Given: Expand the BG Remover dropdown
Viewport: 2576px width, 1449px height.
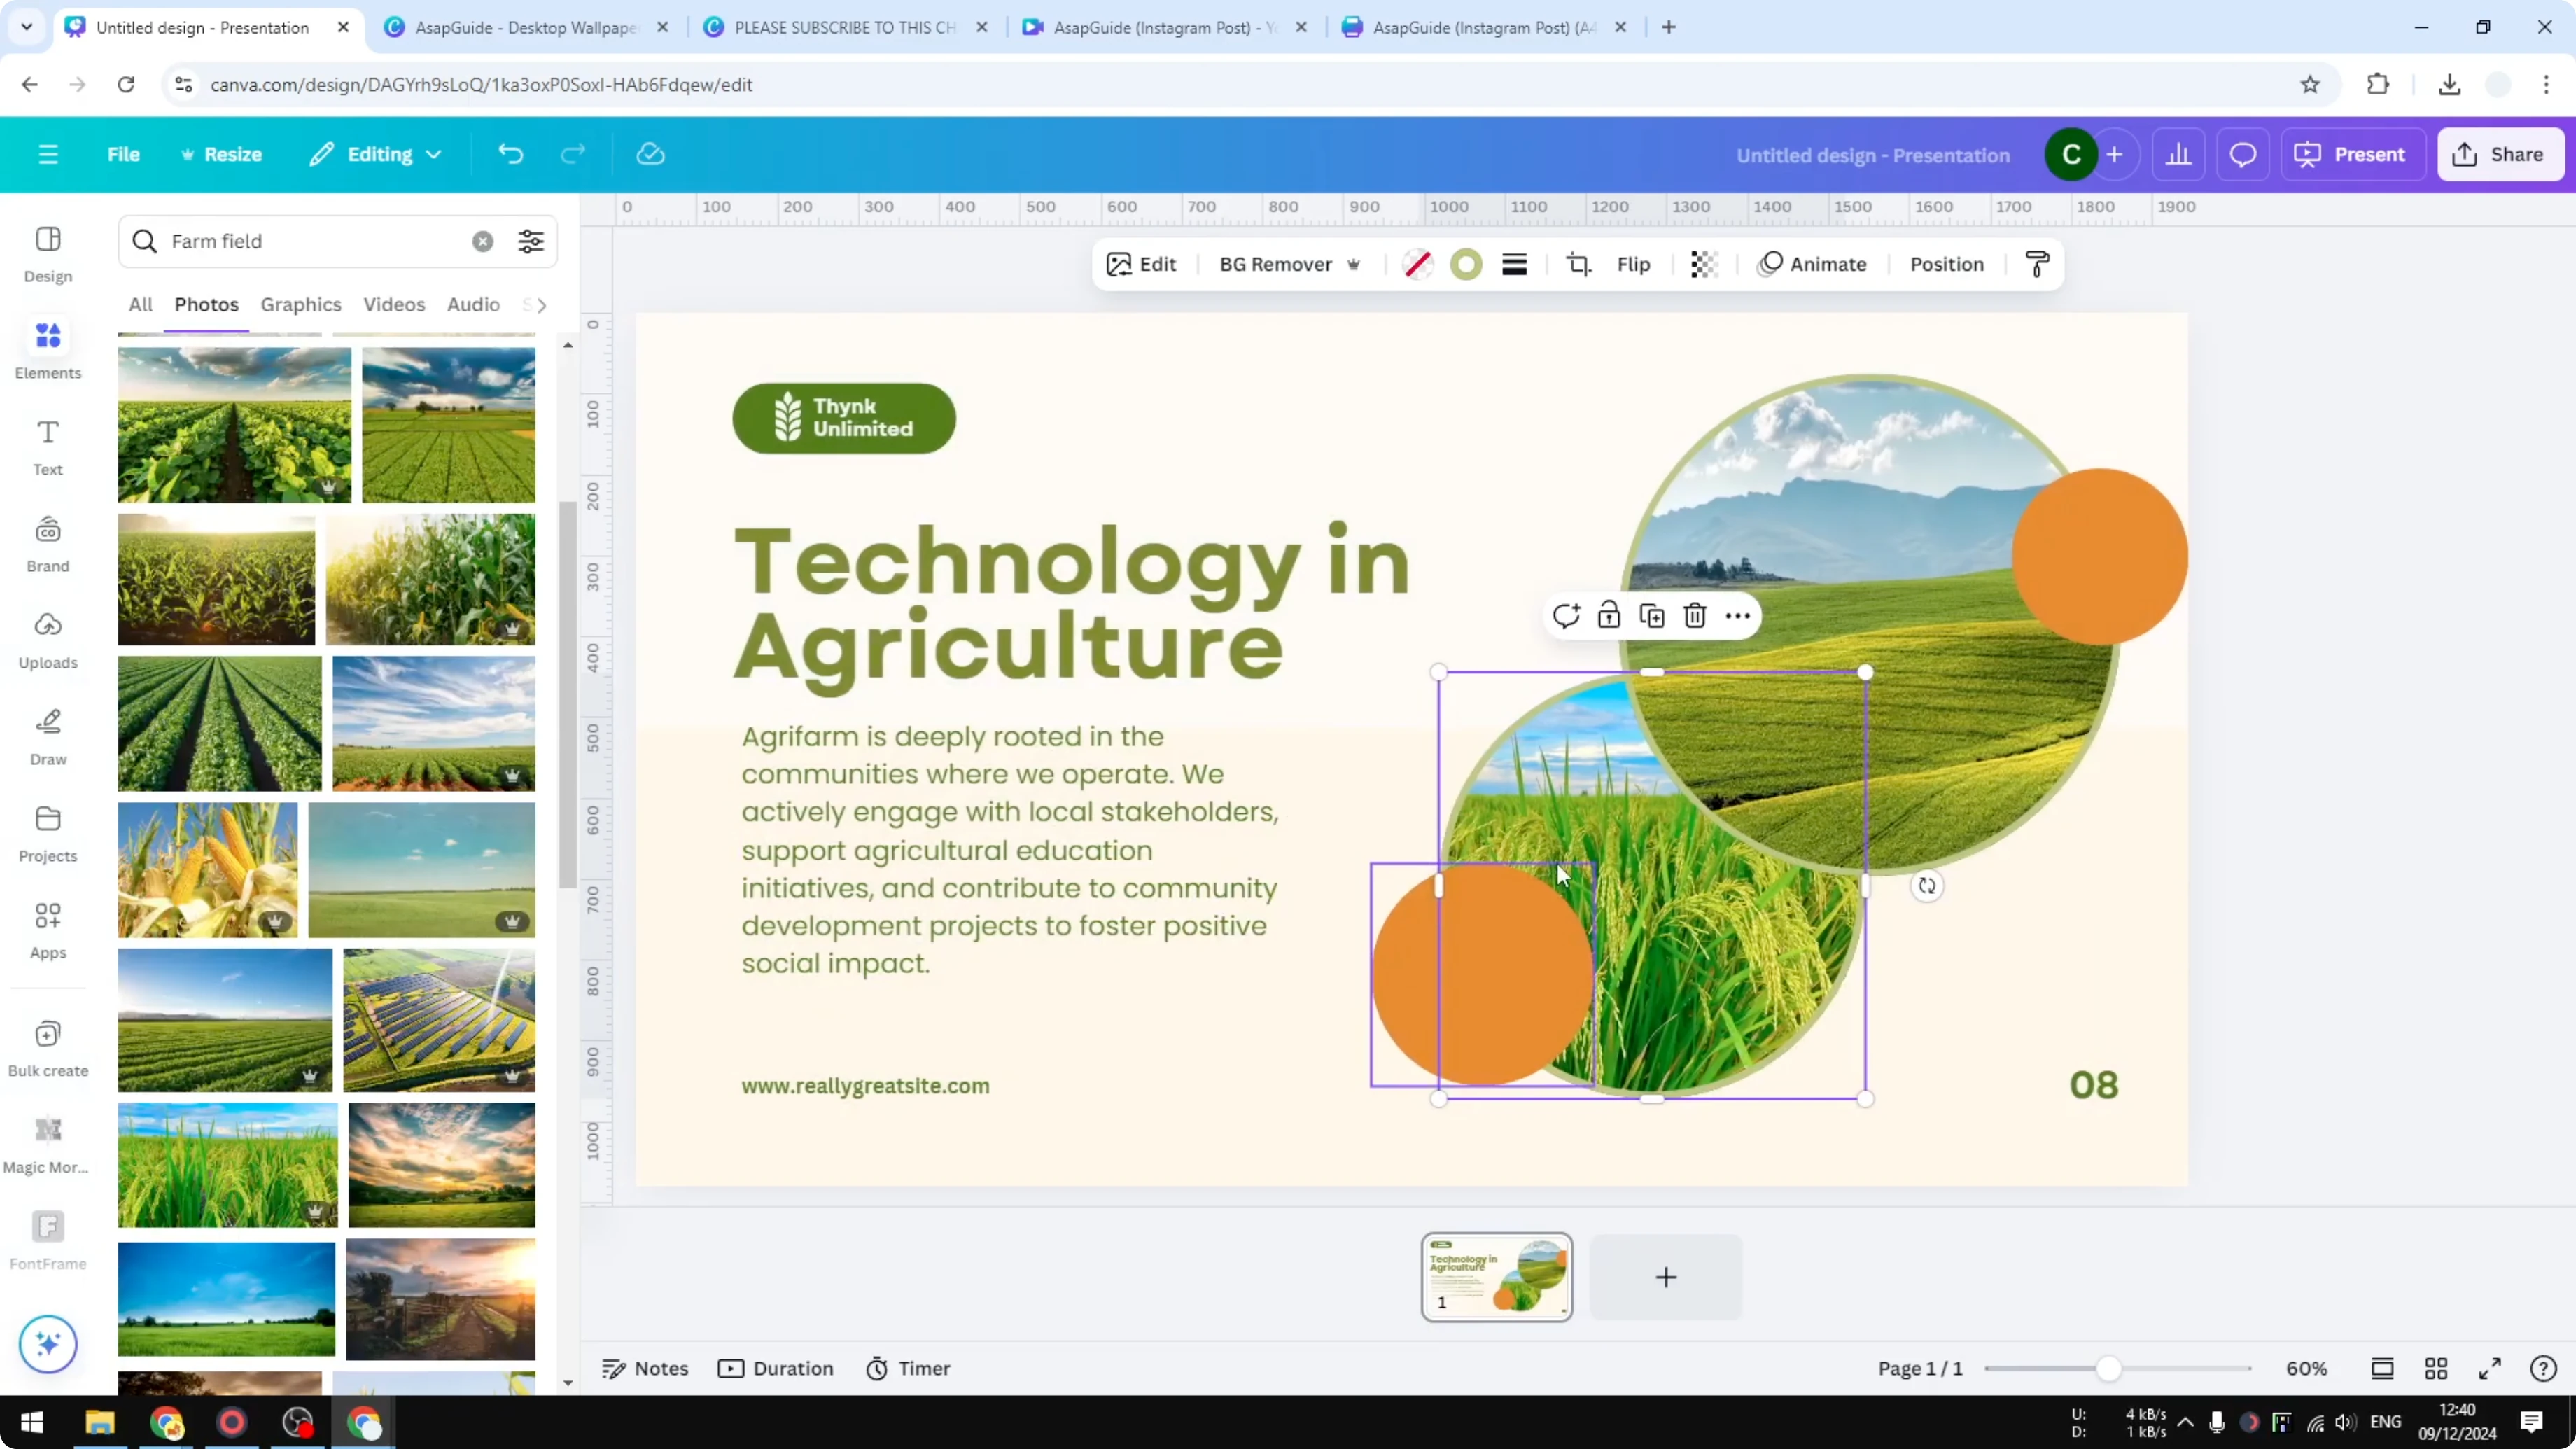Looking at the screenshot, I should coord(1356,264).
